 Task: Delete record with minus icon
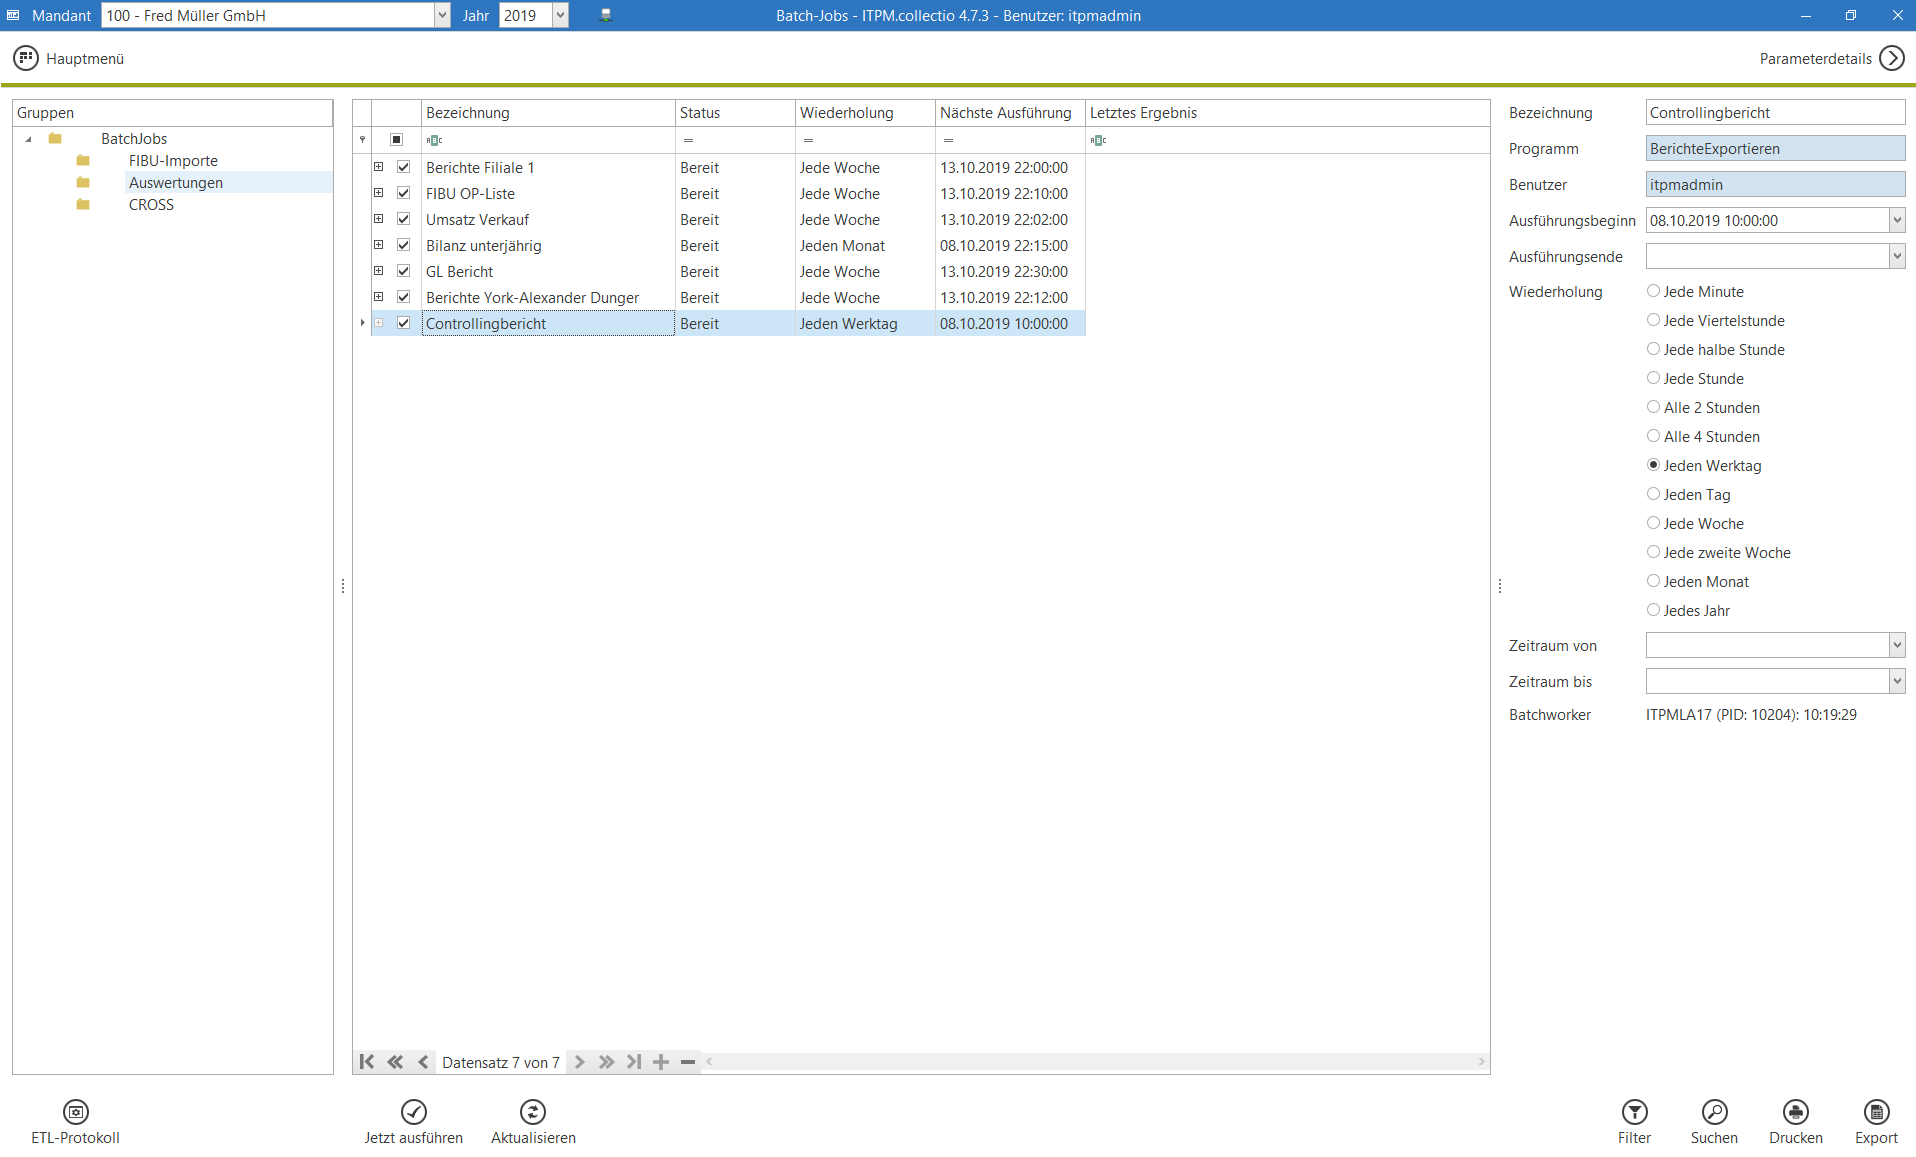688,1062
